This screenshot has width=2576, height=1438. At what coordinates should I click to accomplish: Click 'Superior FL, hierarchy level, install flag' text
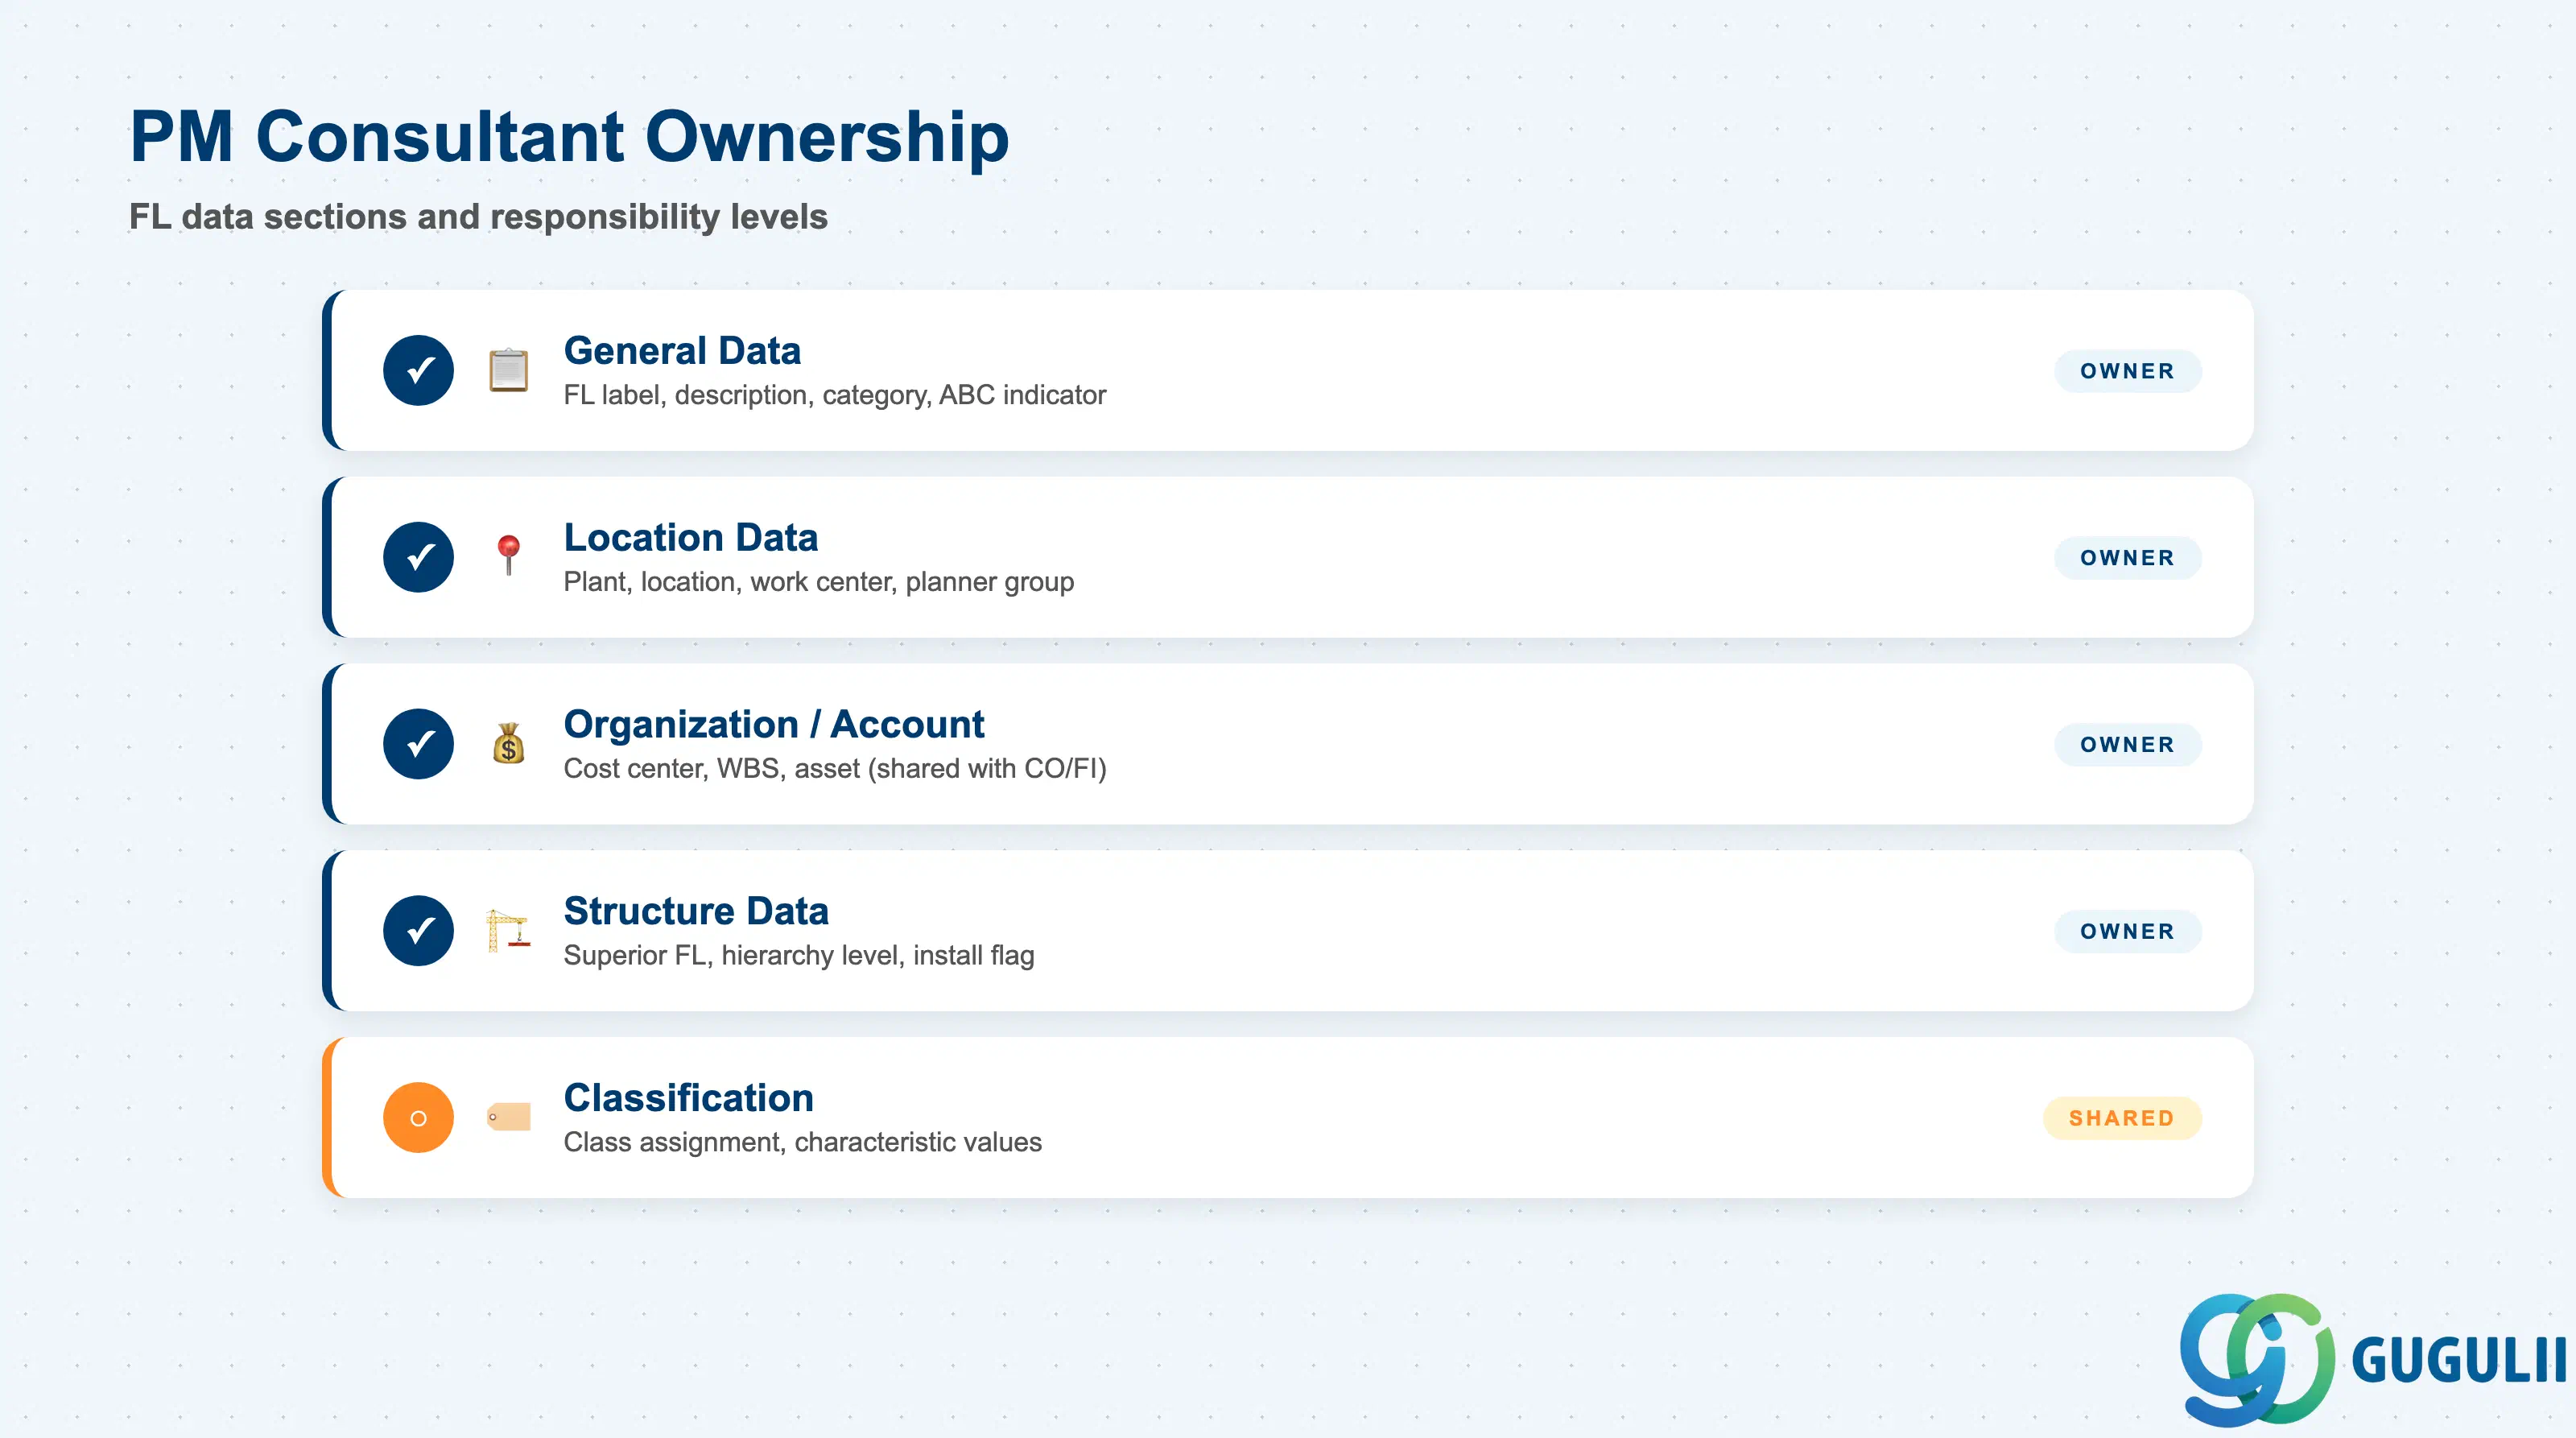pyautogui.click(x=799, y=956)
